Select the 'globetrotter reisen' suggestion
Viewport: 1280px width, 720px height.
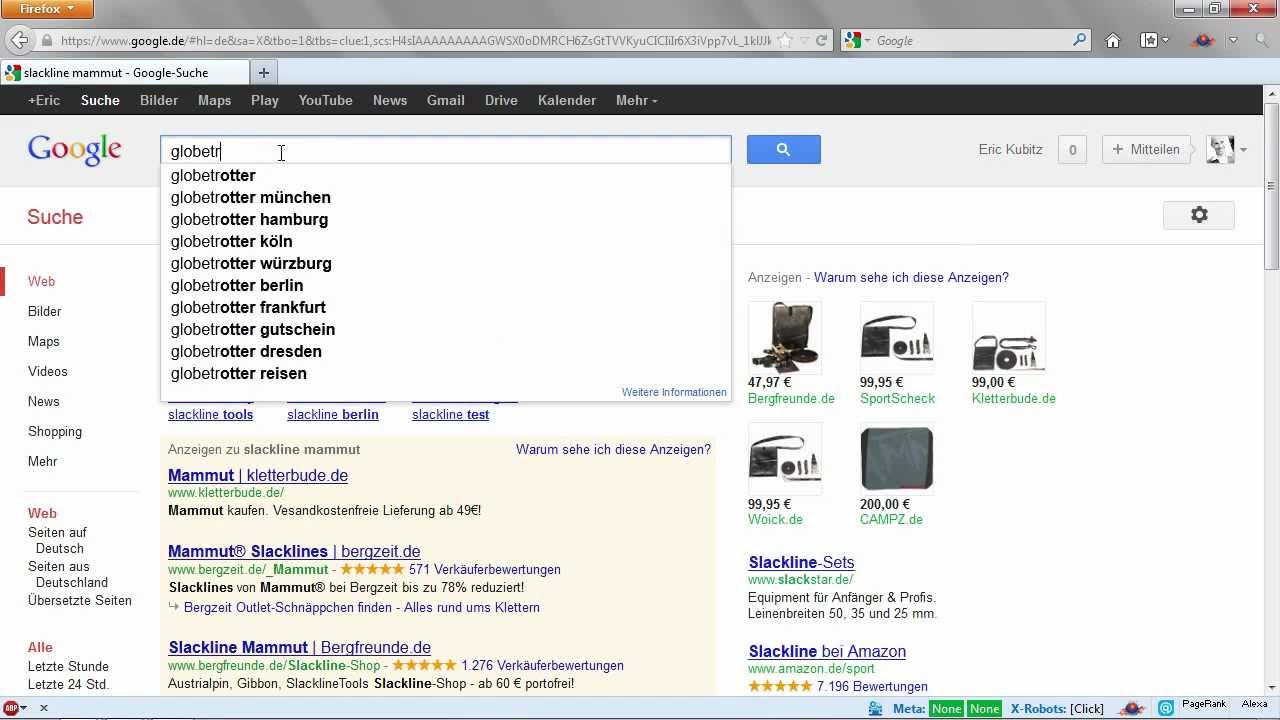[445, 373]
